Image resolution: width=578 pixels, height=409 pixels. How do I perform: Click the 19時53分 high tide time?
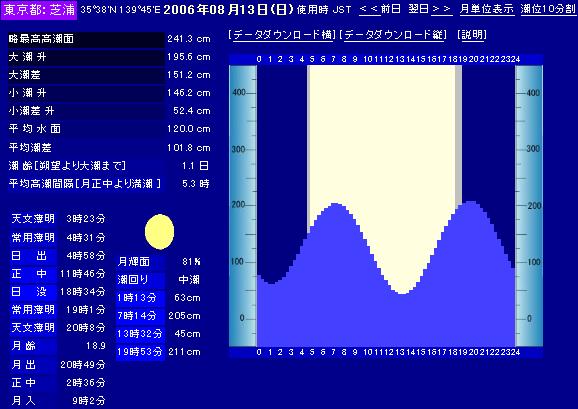click(140, 352)
